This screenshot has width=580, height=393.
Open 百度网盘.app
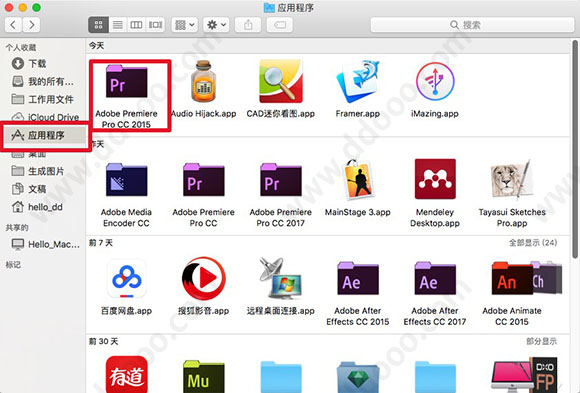[x=126, y=279]
